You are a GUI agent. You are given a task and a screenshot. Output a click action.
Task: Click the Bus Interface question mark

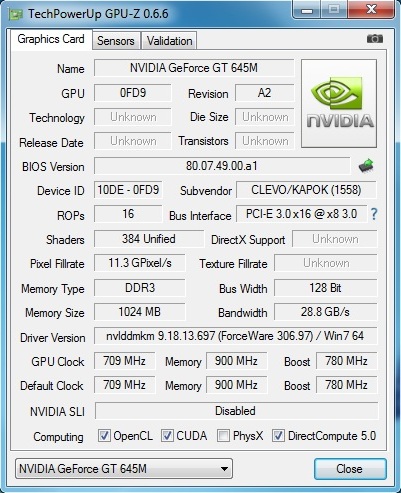click(374, 214)
